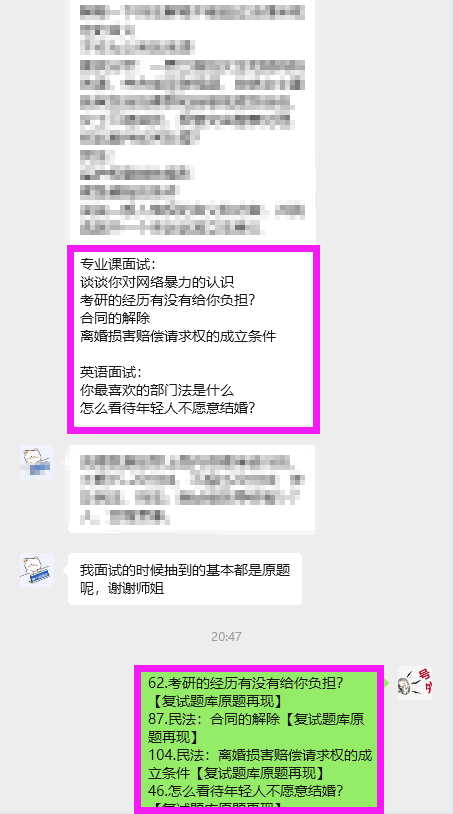Select the blurred message beside the first cat avatar
The image size is (453, 814).
(x=191, y=489)
